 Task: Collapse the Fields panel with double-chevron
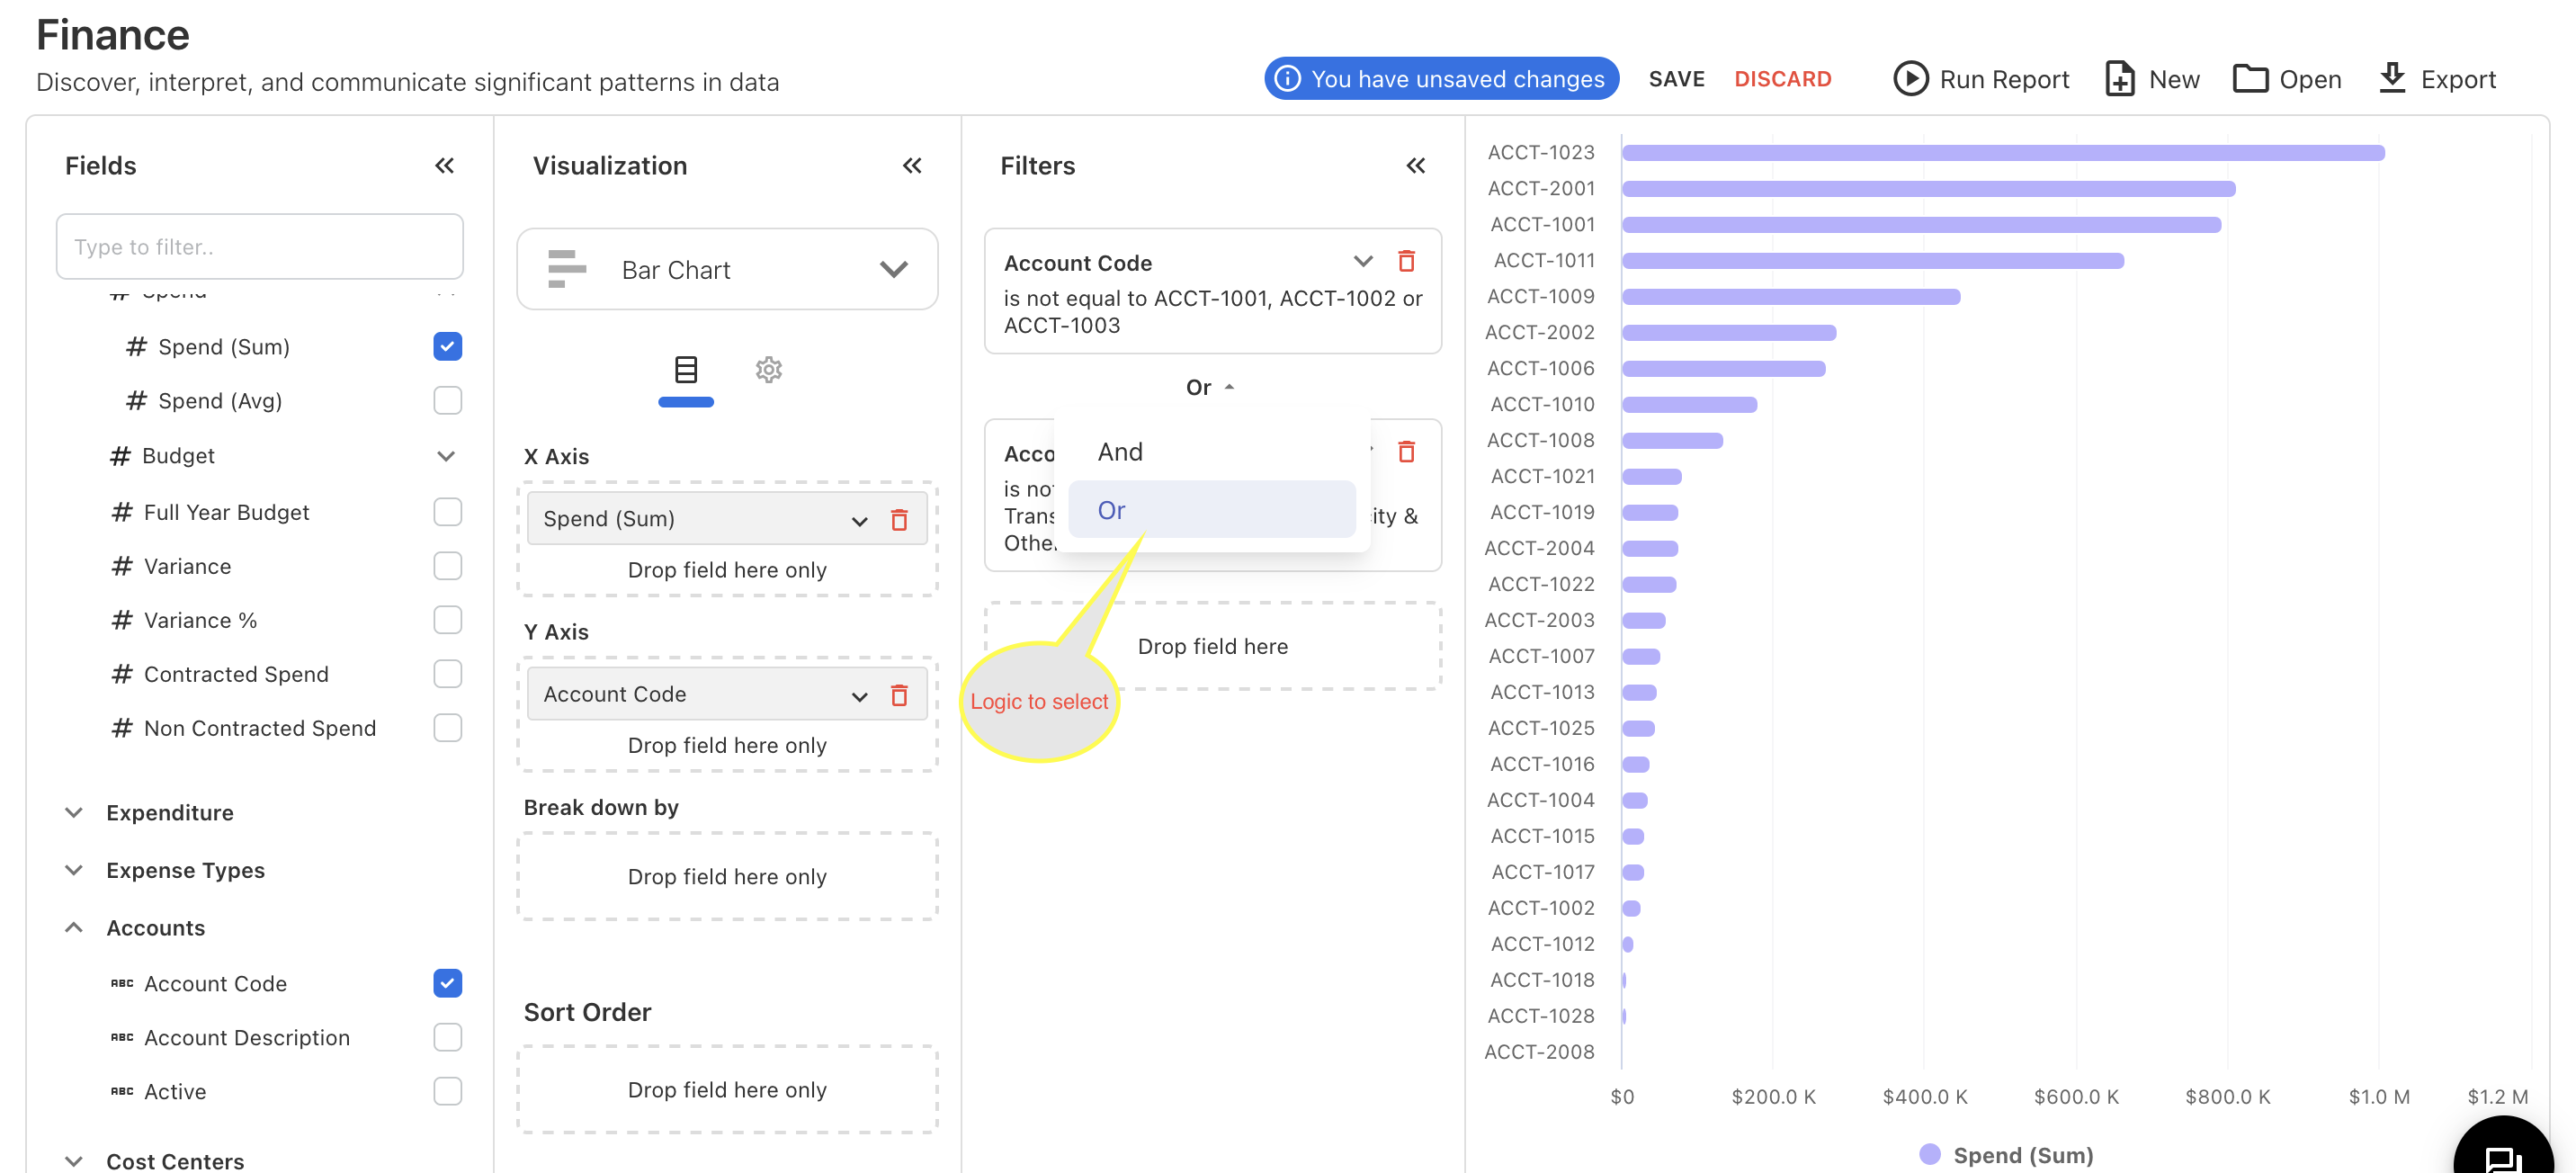pos(445,166)
